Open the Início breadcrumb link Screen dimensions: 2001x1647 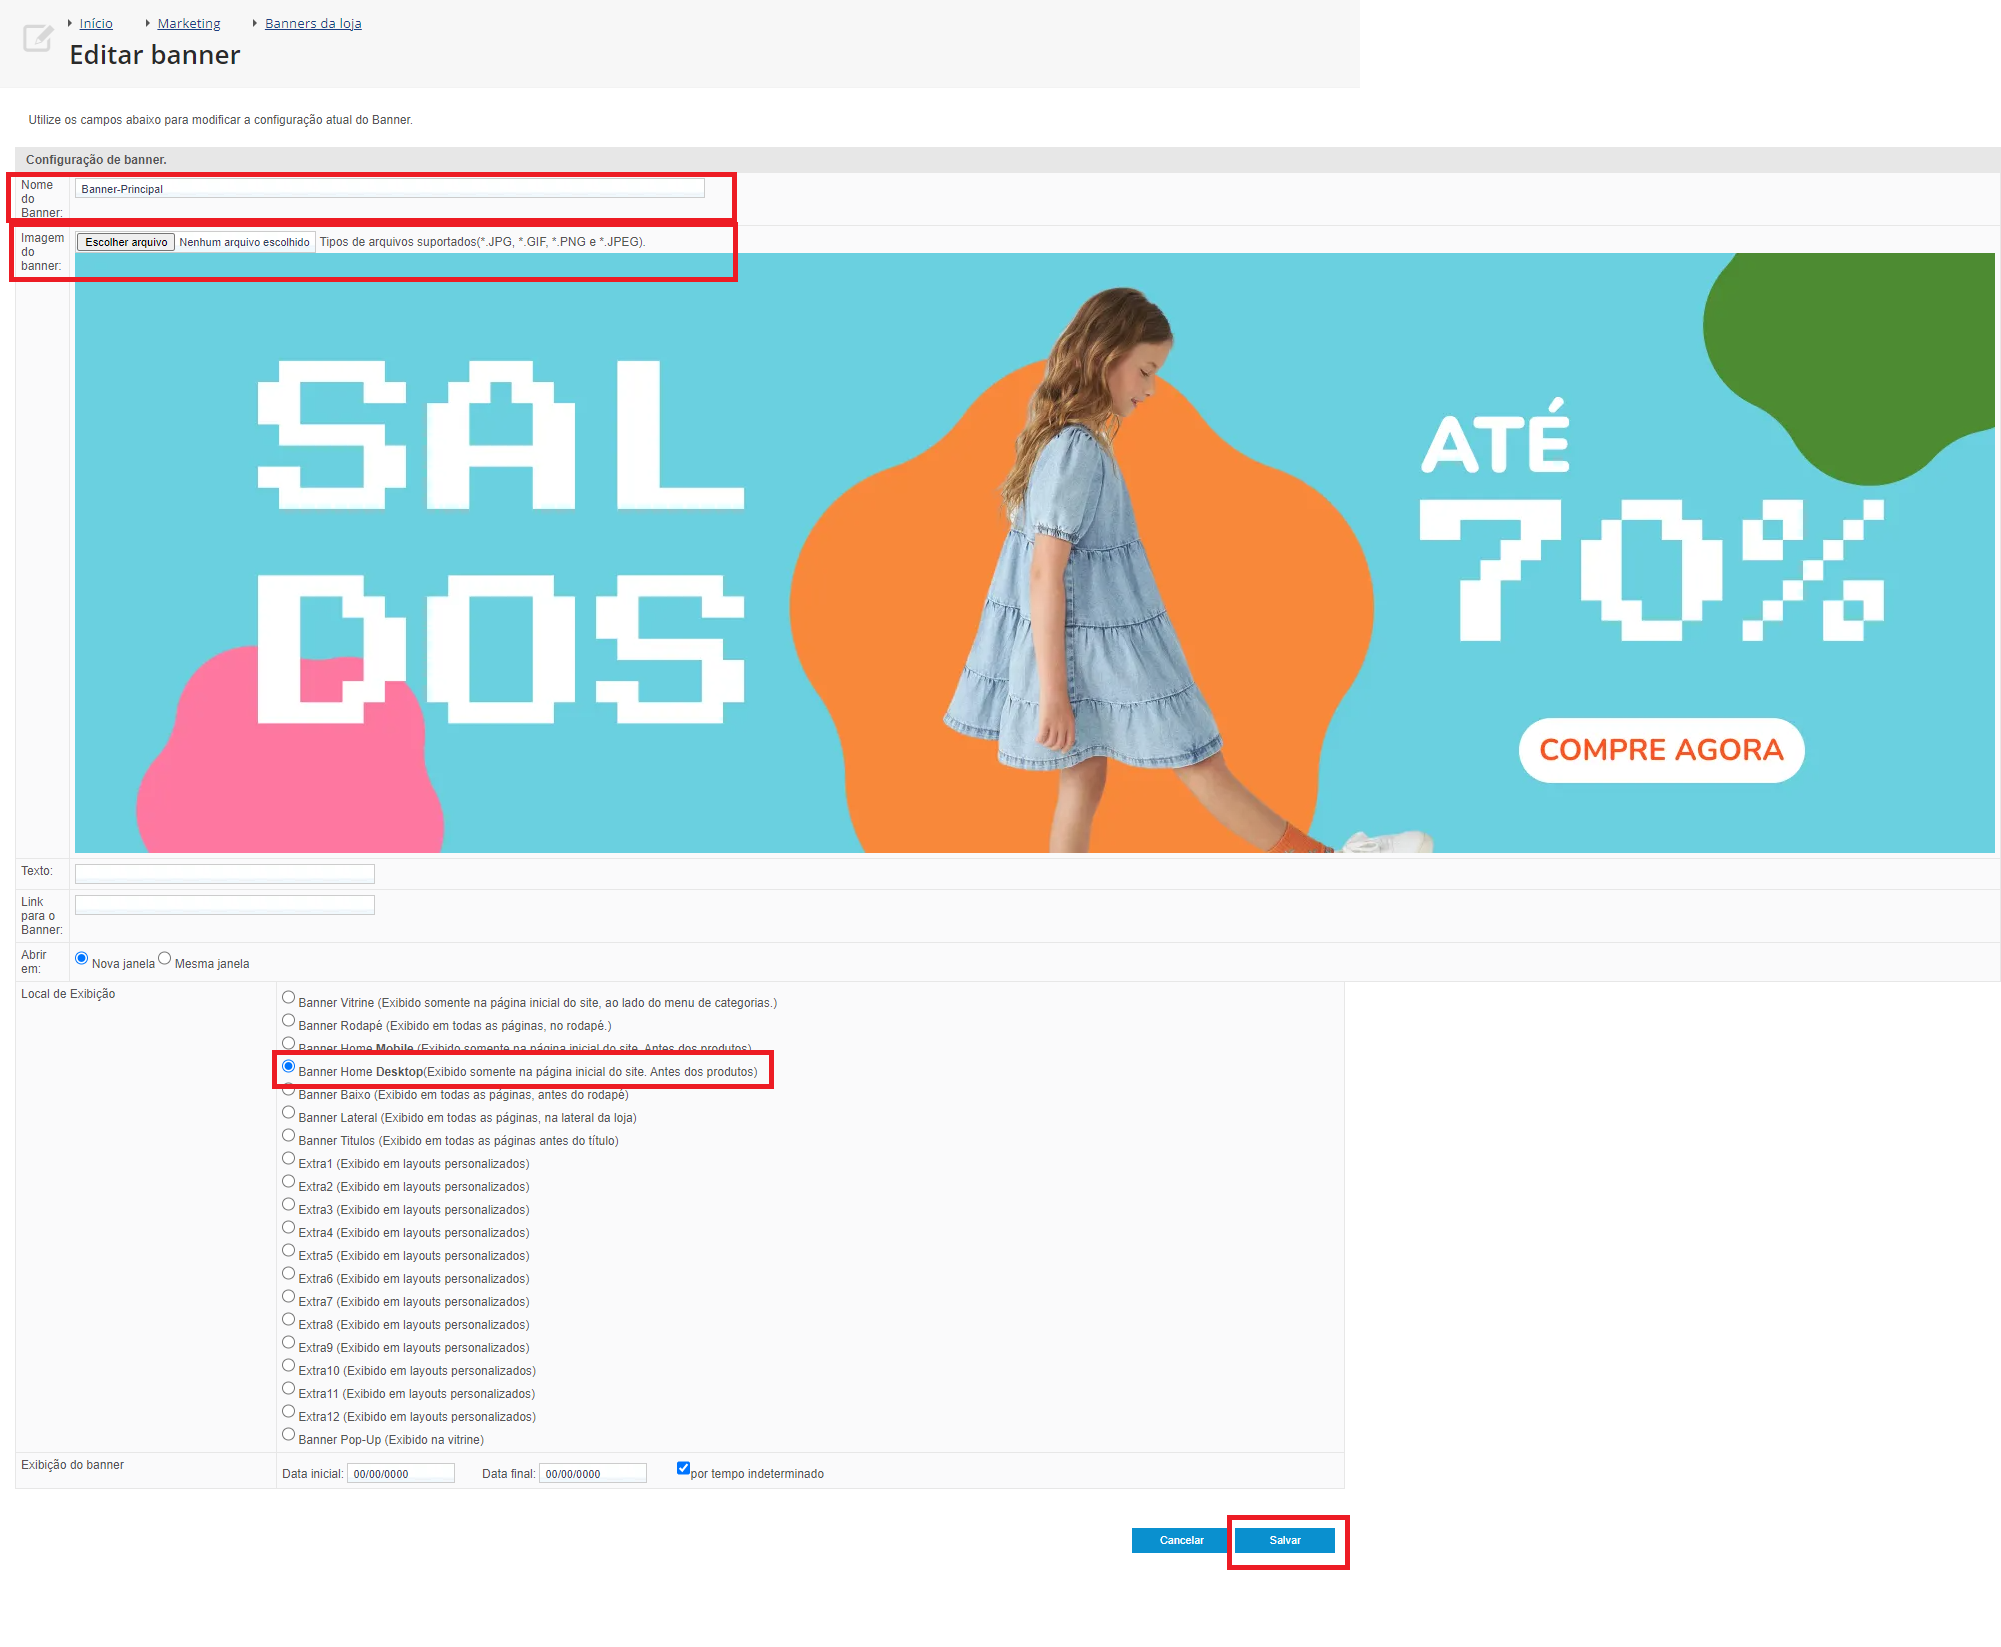coord(96,23)
